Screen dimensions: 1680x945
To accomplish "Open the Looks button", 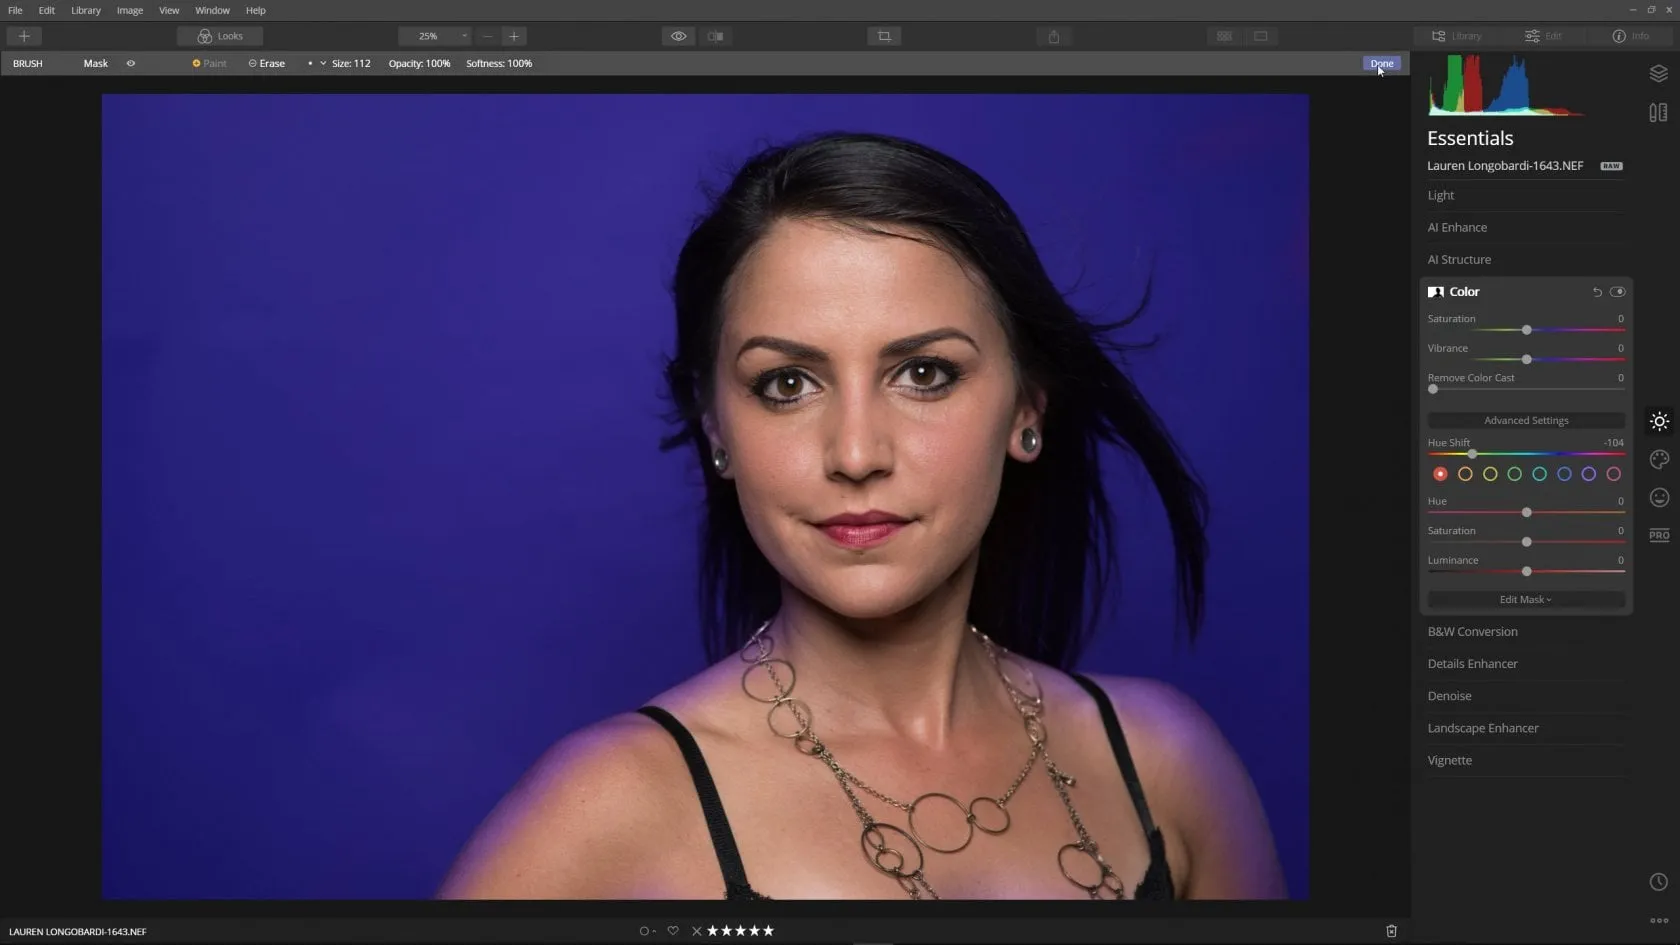I will click(220, 36).
